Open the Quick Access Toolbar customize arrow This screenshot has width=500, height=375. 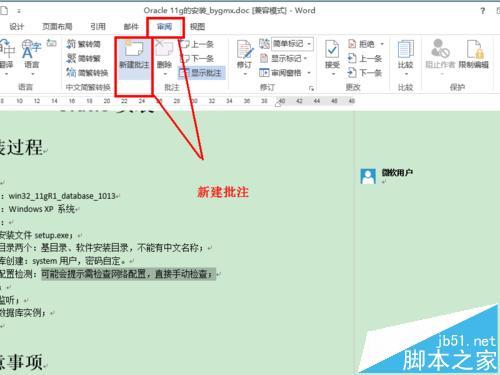(19, 11)
